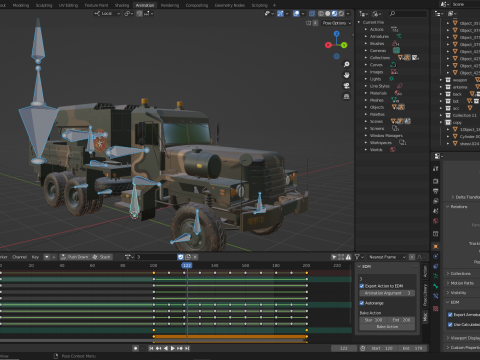480x360 pixels.
Task: Click the green Y axis gizmo
Action: point(344,45)
